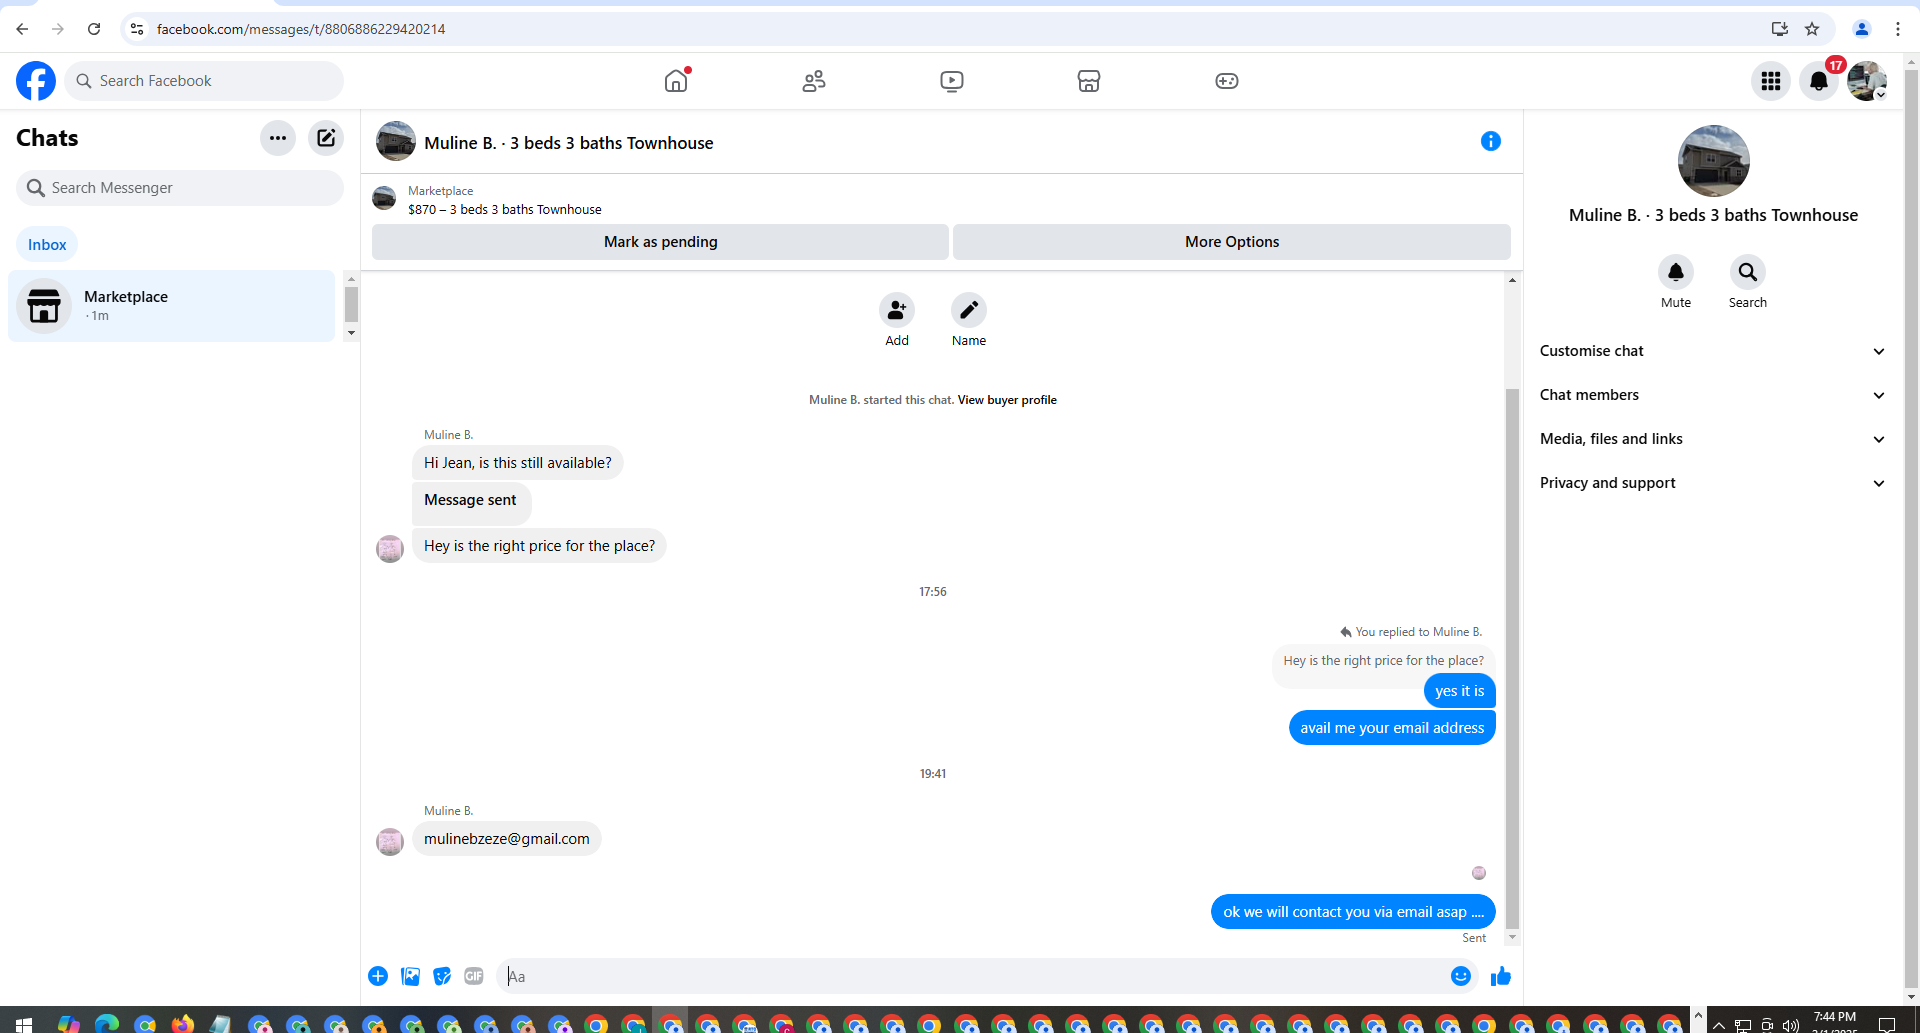Click the browser address bar URL
This screenshot has width=1920, height=1033.
click(301, 29)
